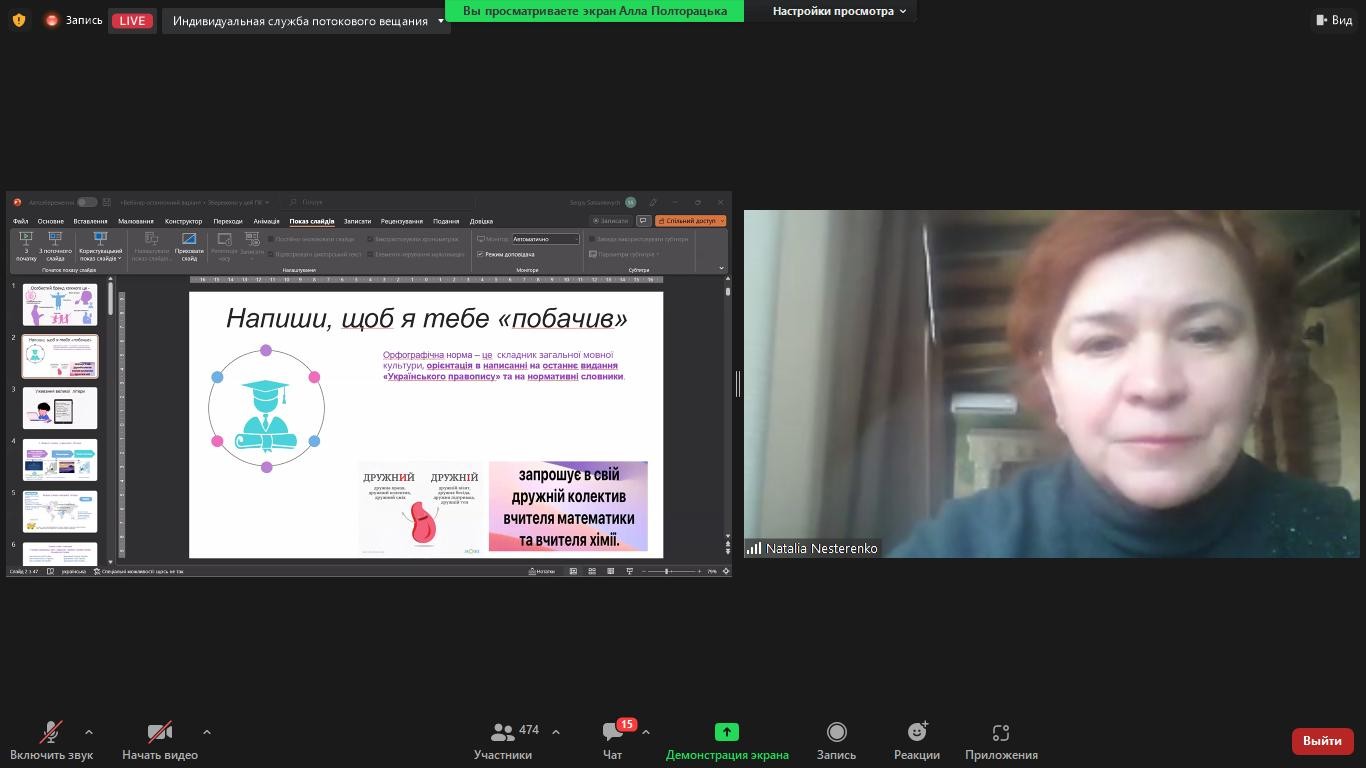Unmute using the microphone icon

click(51, 733)
